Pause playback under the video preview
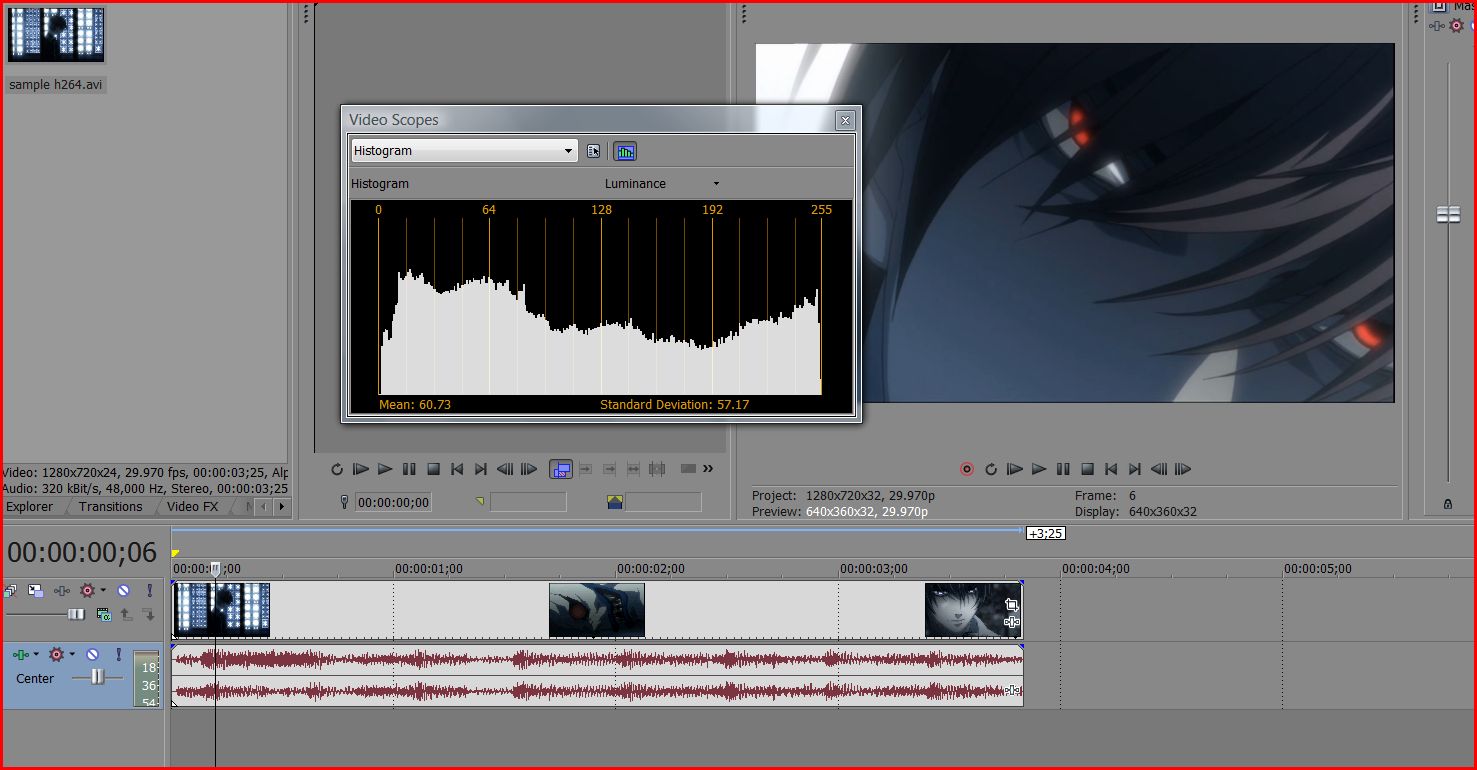1477x770 pixels. tap(1063, 469)
